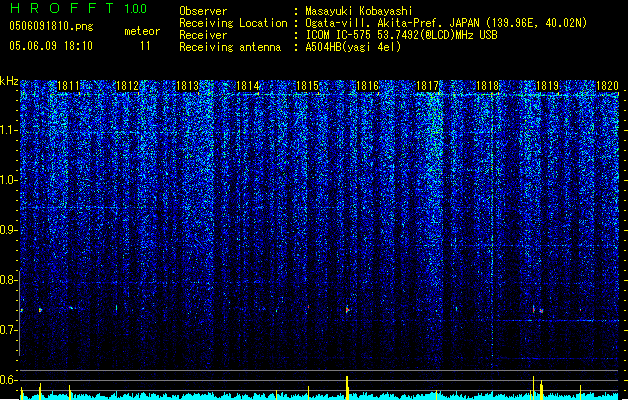Click the 1817 time marker

click(x=428, y=86)
